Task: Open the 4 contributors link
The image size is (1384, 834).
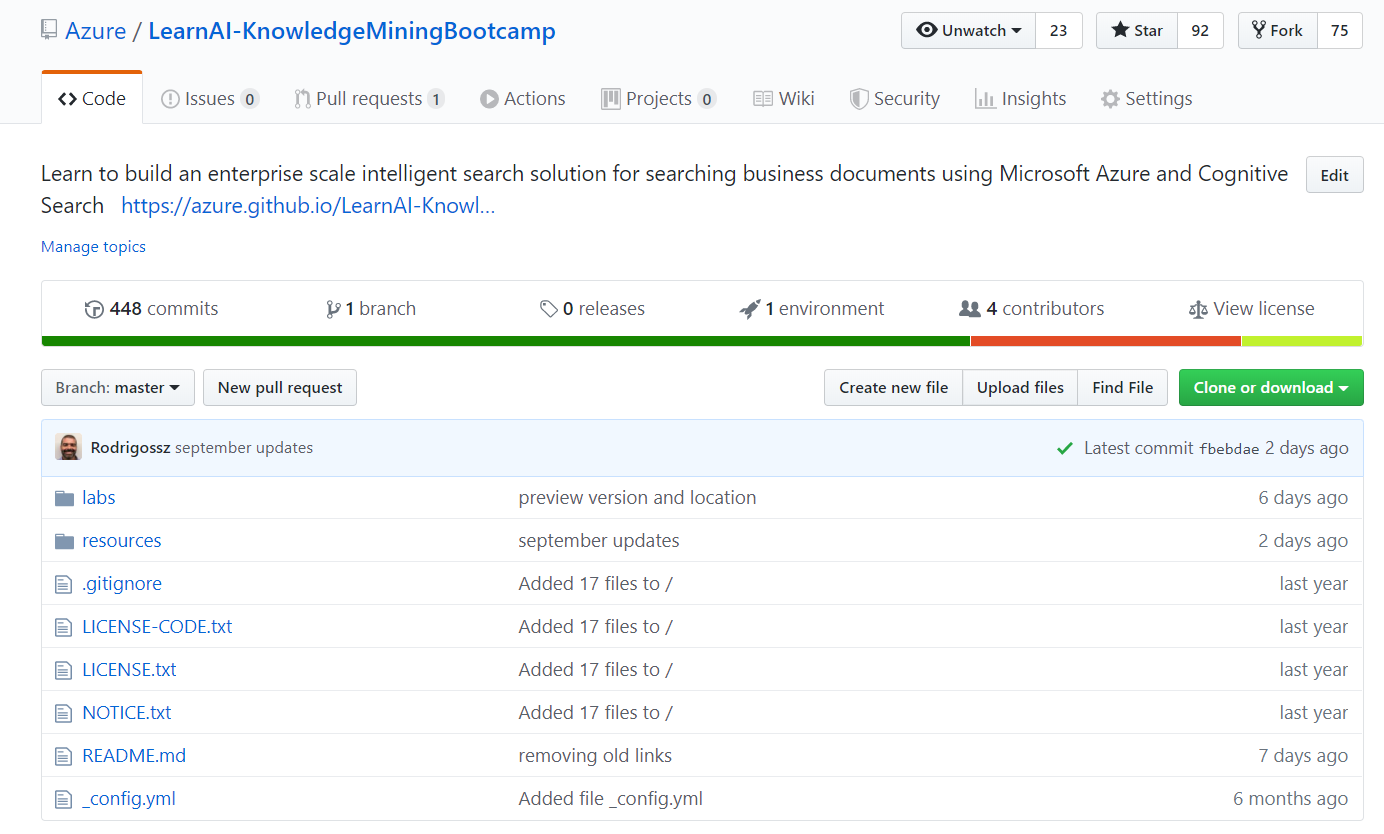Action: point(1032,309)
